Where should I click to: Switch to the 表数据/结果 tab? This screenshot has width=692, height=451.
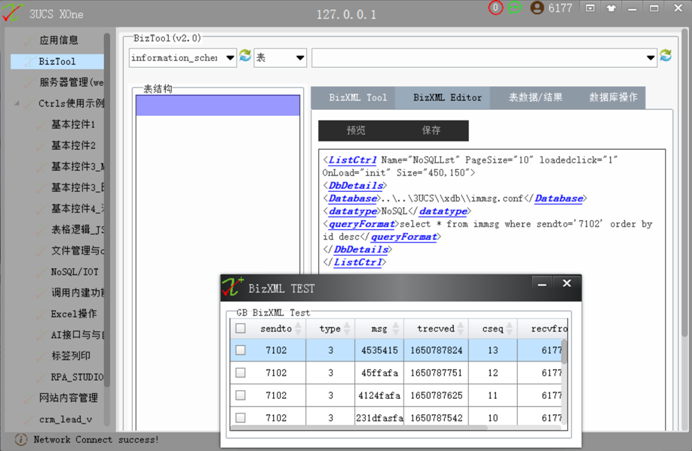click(535, 98)
